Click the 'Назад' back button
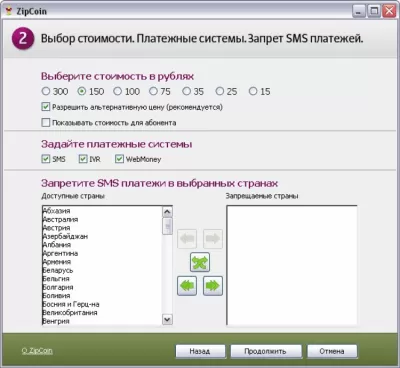The width and height of the screenshot is (400, 368). tap(200, 351)
